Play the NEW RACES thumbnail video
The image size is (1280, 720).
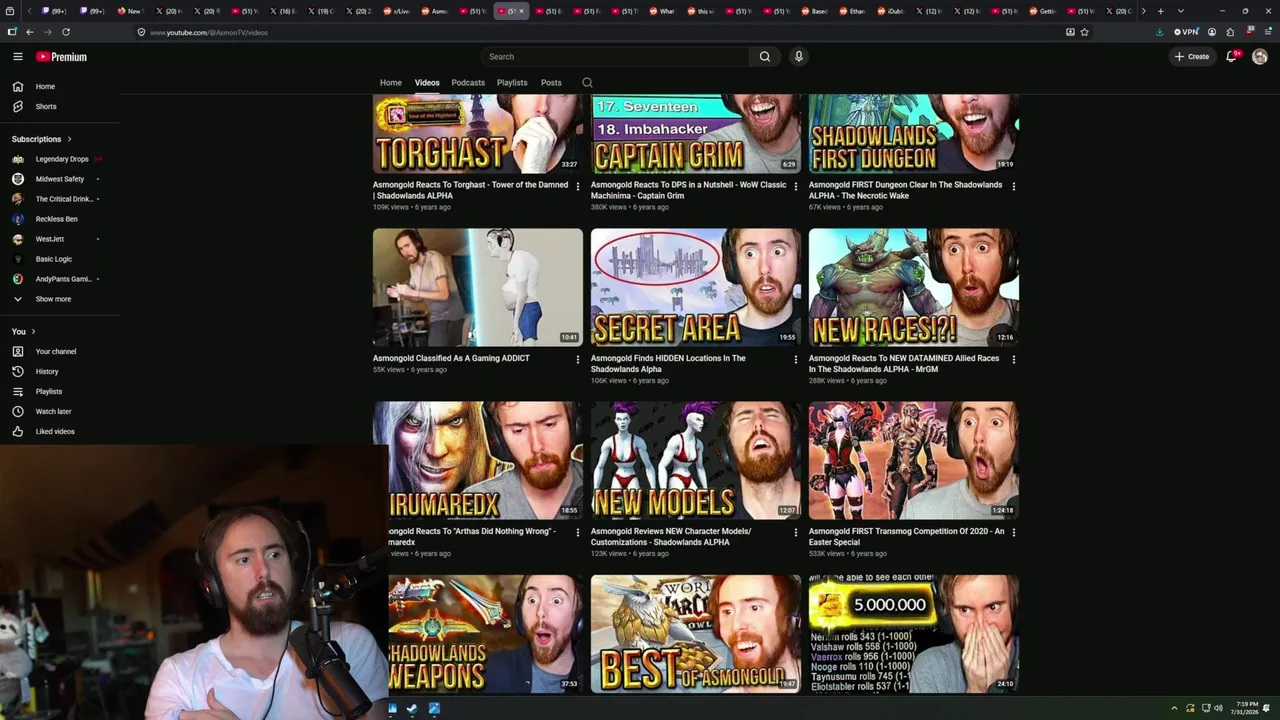pos(914,287)
